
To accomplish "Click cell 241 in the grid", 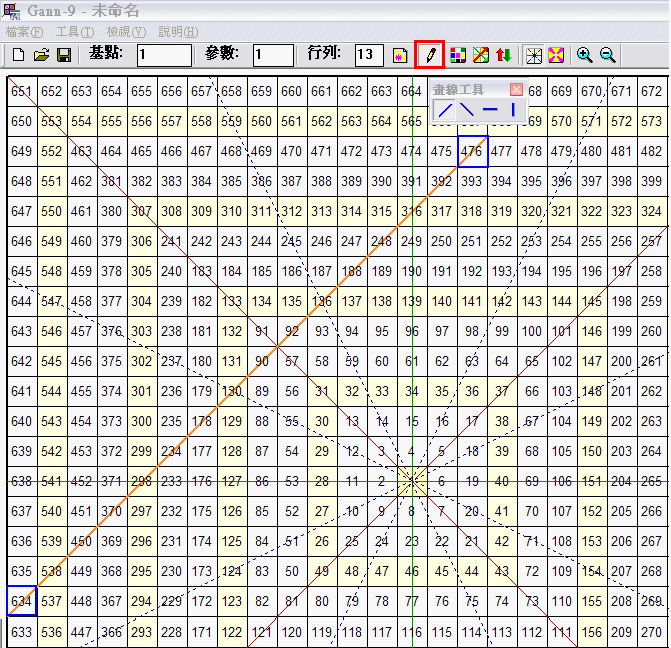I will coord(172,241).
